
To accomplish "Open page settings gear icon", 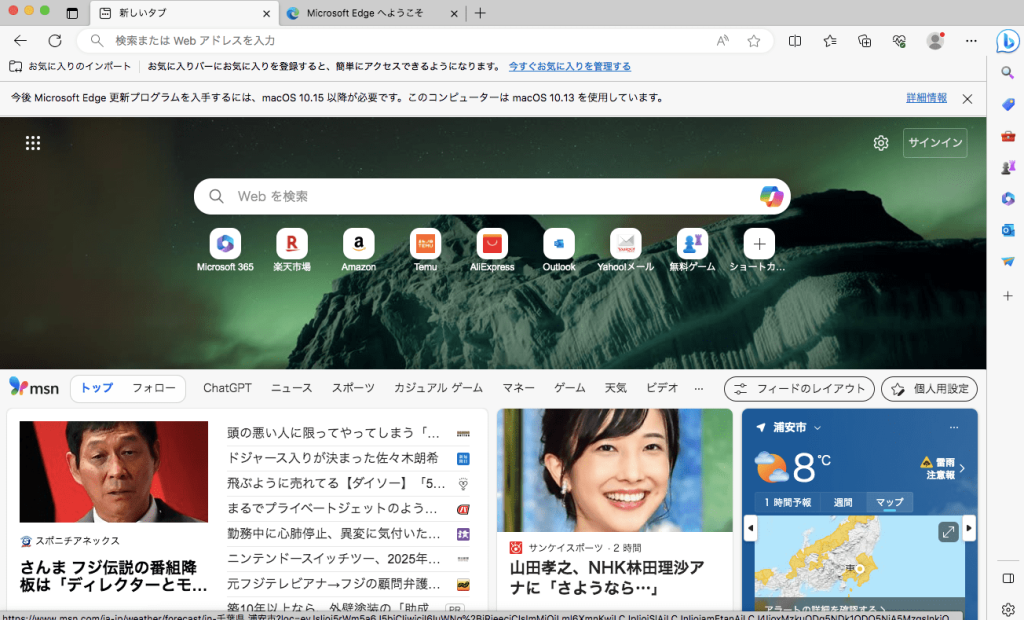I will point(880,143).
